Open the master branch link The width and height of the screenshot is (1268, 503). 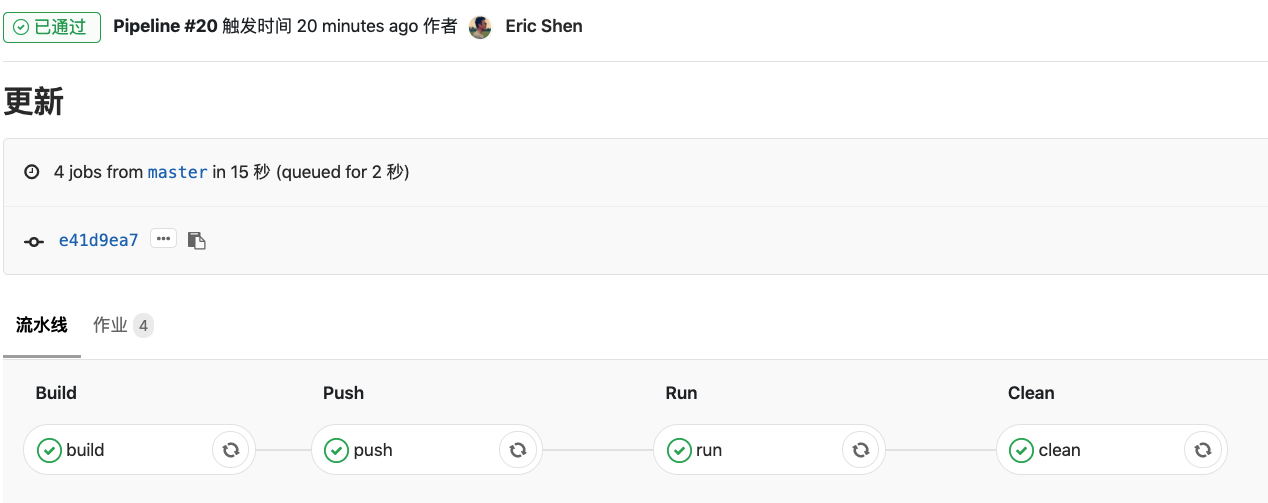click(x=177, y=172)
